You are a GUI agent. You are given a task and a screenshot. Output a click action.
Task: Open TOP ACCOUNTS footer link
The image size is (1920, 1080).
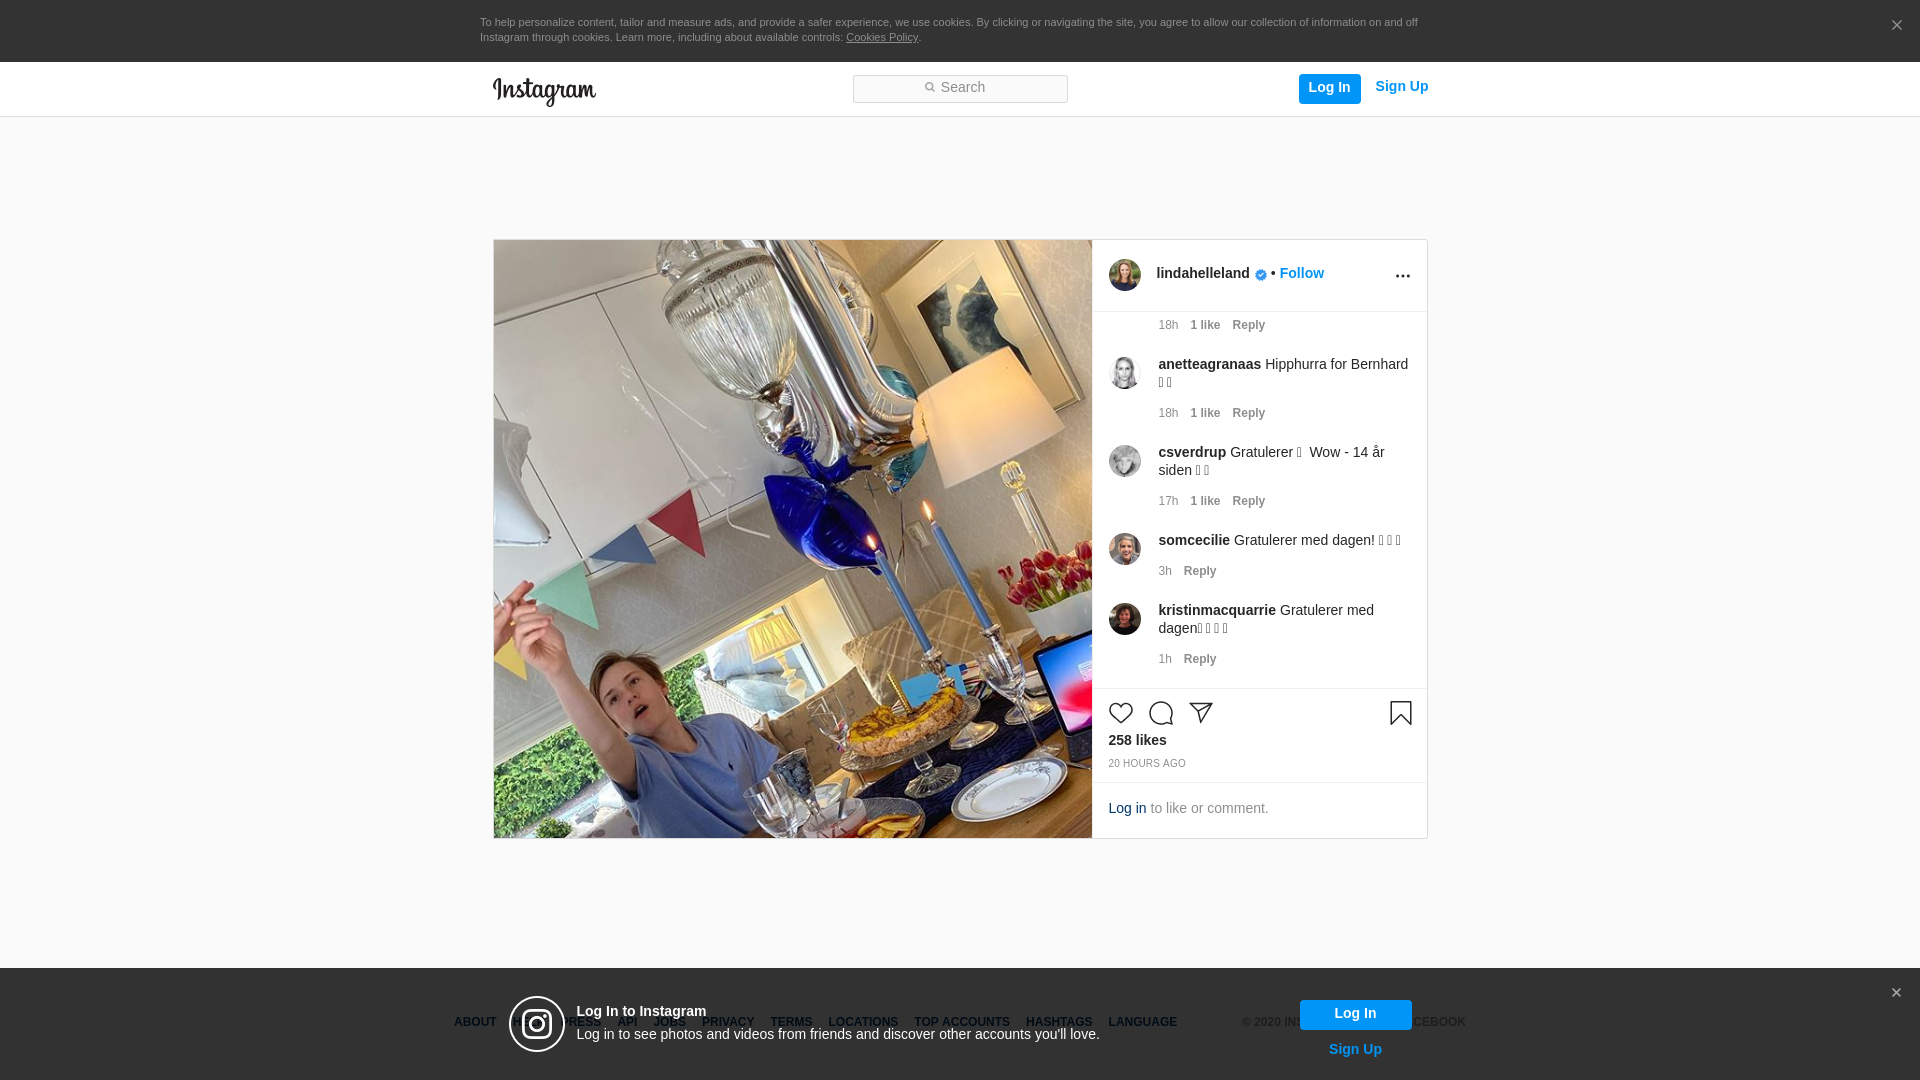(x=962, y=1023)
